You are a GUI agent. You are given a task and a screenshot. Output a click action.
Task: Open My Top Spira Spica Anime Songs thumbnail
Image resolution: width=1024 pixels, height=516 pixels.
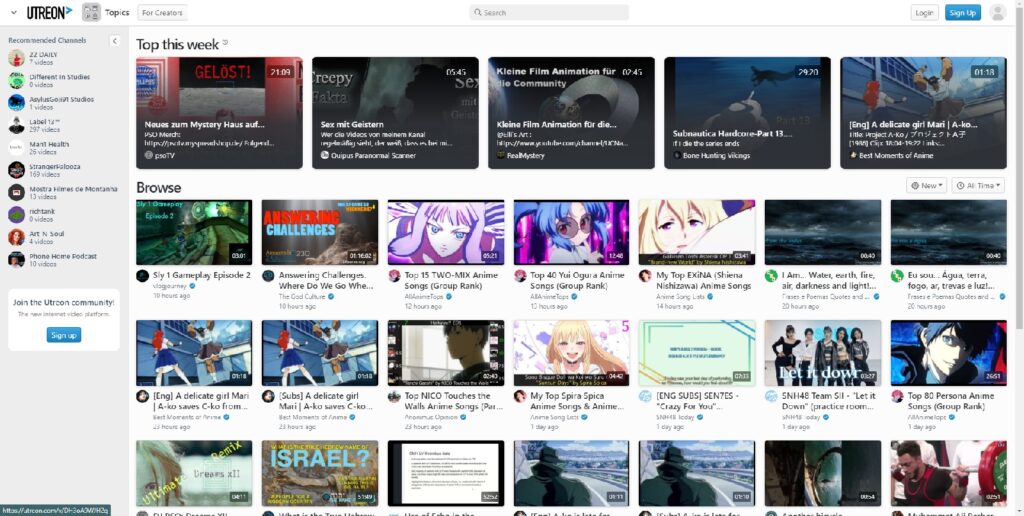pyautogui.click(x=571, y=353)
